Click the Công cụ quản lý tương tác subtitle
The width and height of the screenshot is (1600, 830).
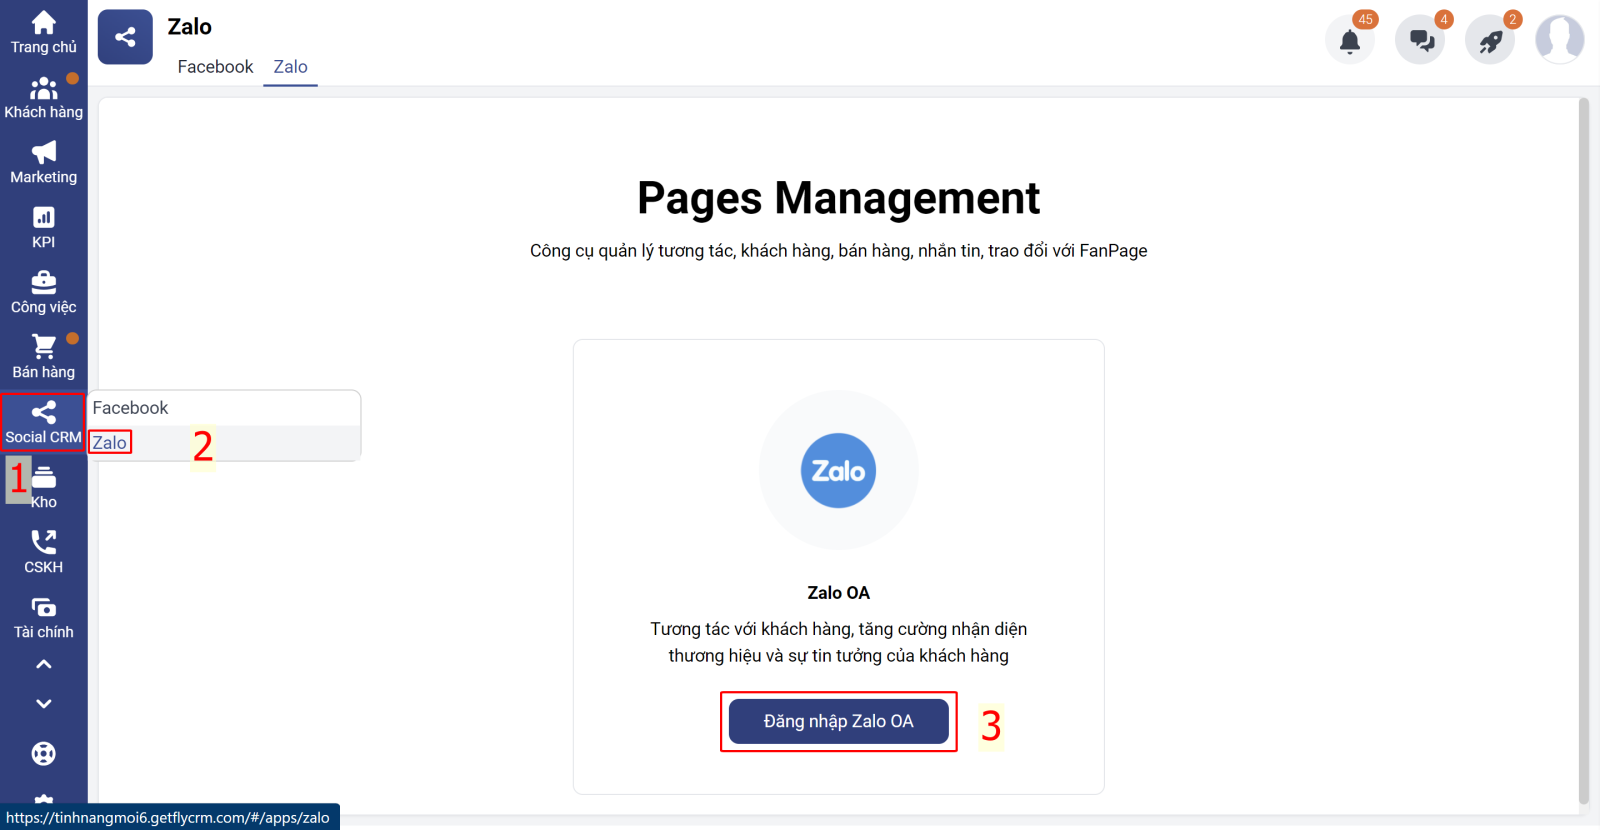pos(838,251)
